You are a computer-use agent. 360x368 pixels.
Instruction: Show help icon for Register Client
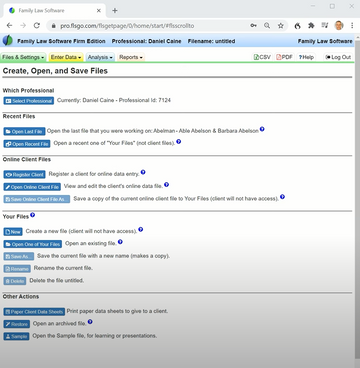[143, 172]
